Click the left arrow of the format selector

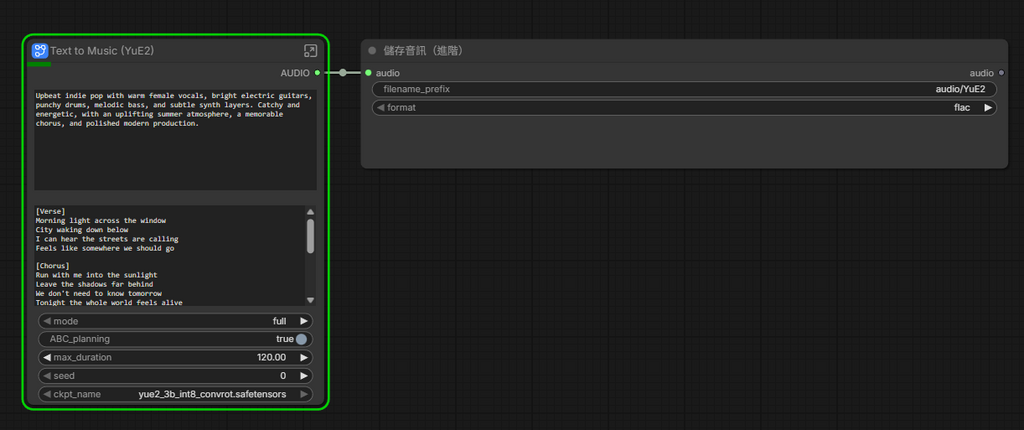point(381,107)
